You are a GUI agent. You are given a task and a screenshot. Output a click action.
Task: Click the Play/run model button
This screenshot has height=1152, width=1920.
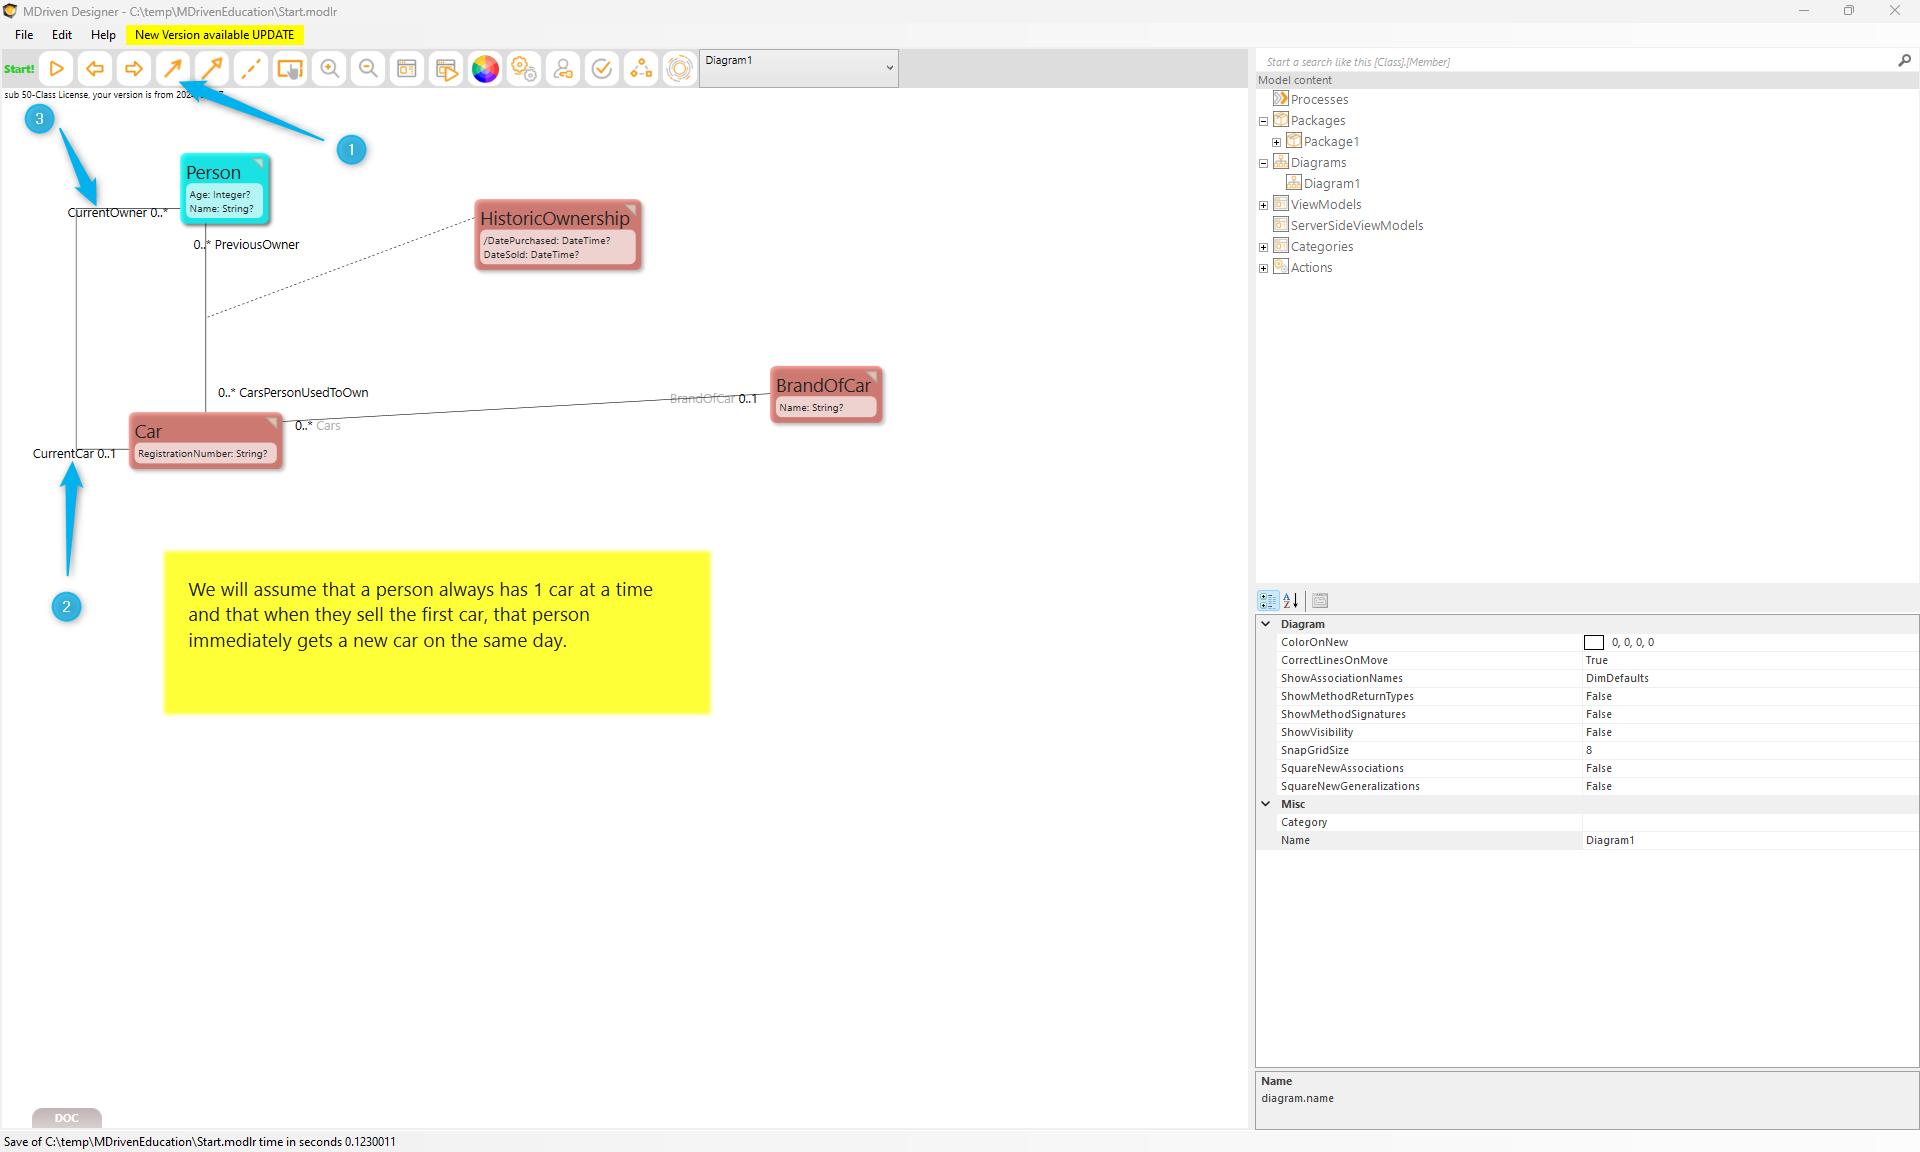coord(57,69)
